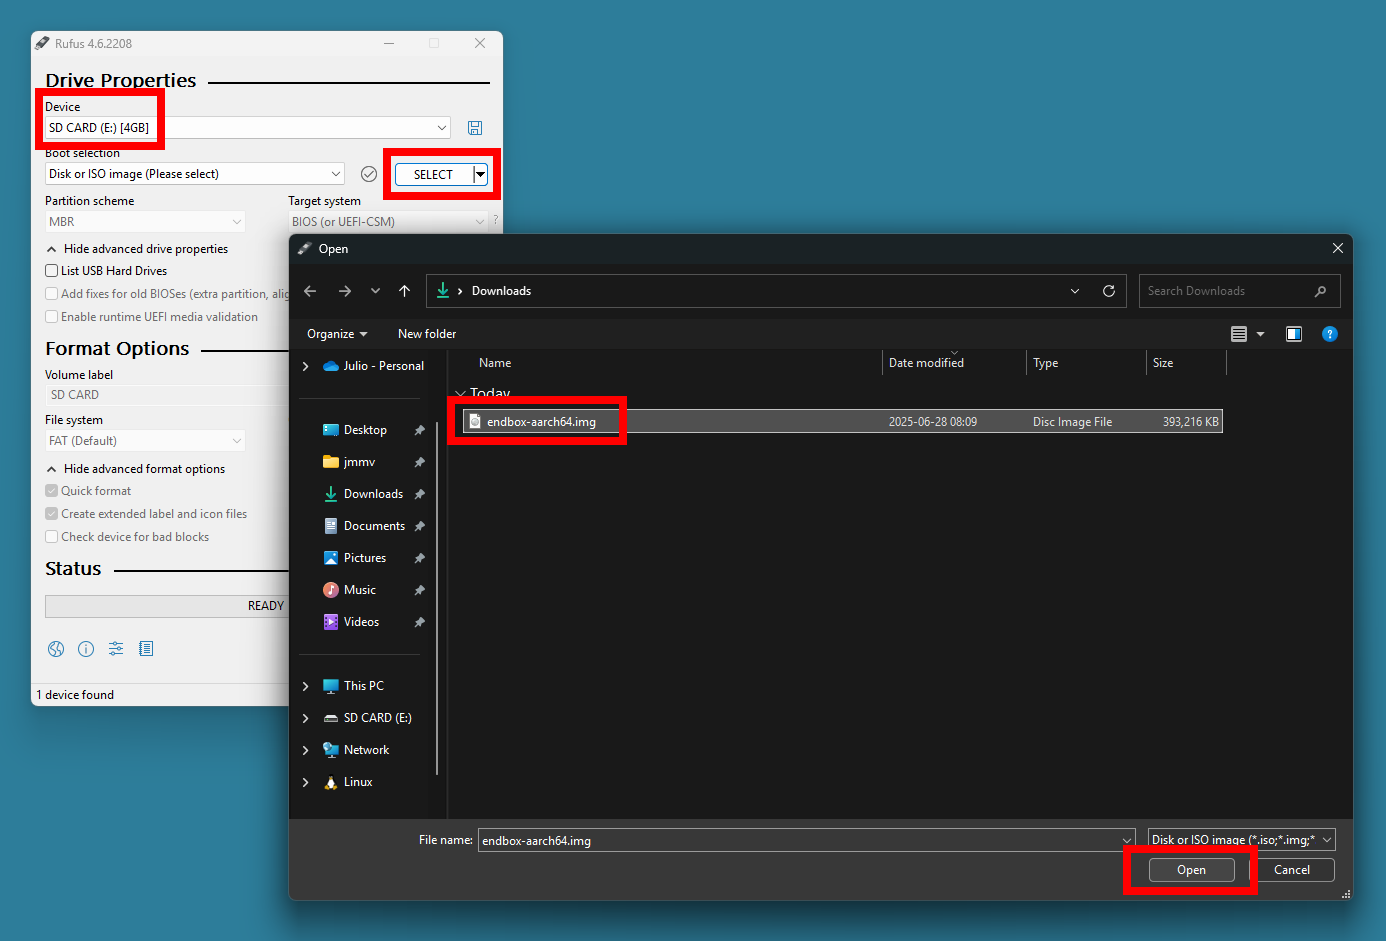Toggle Check device for bad blocks
The image size is (1386, 941).
(x=51, y=537)
